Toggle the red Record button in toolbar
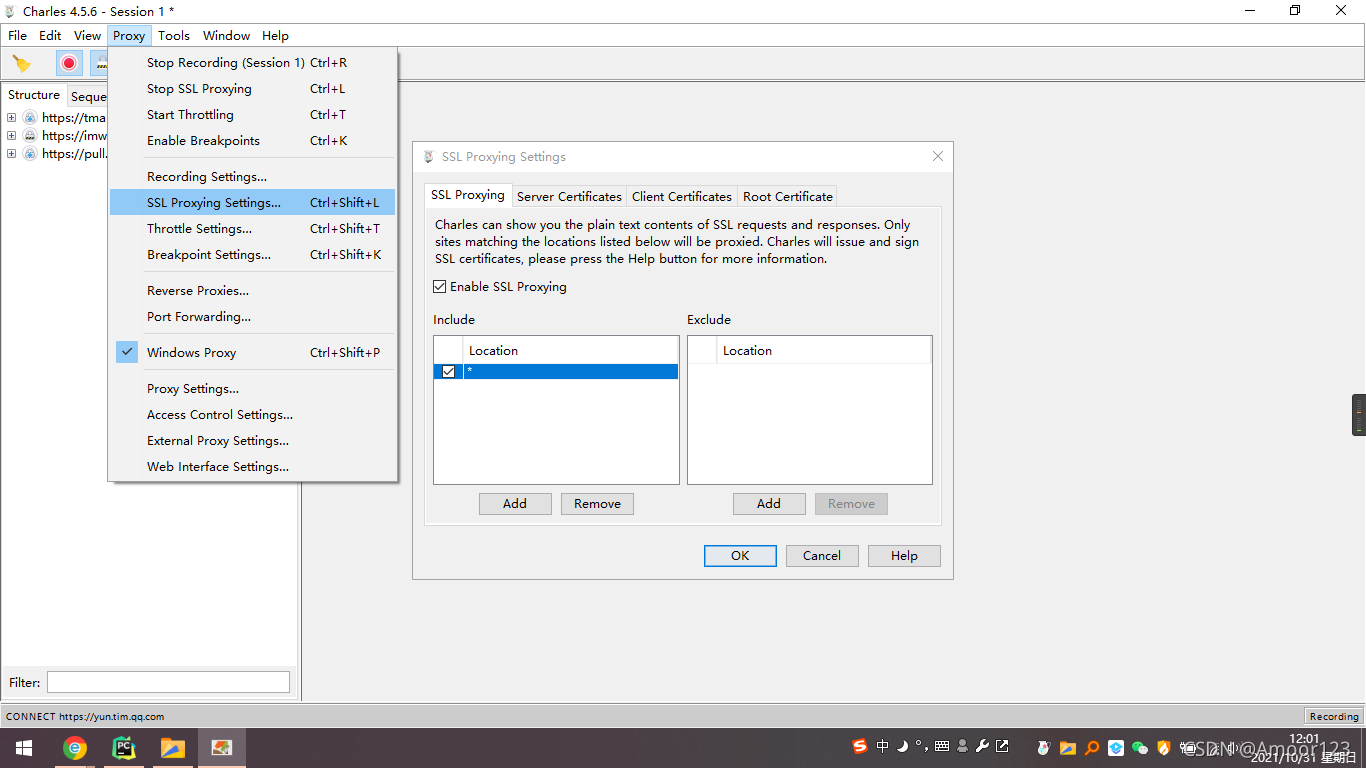Viewport: 1366px width, 768px height. pos(69,63)
